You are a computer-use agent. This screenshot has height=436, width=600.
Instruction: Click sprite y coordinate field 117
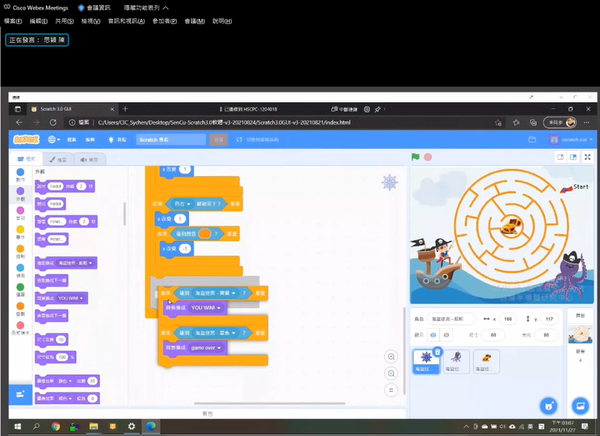click(549, 318)
